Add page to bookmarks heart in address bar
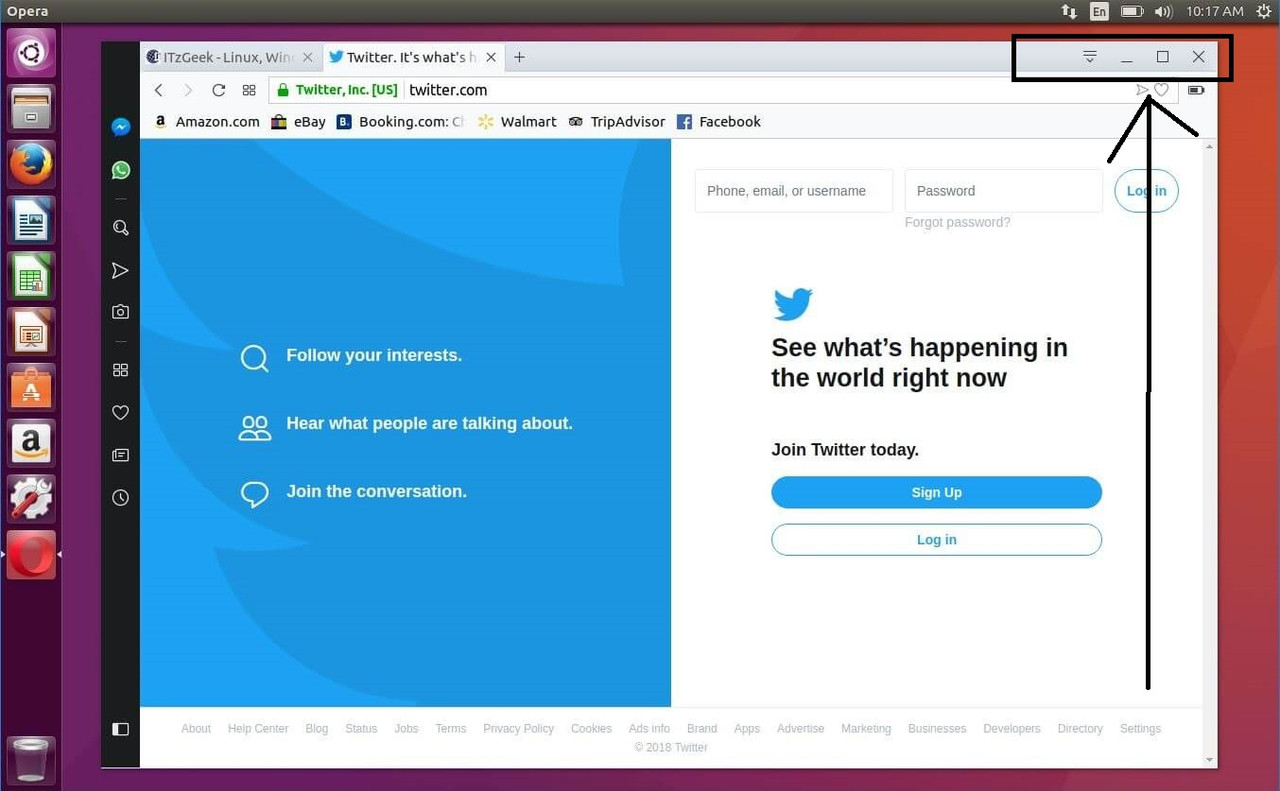The height and width of the screenshot is (791, 1280). (x=1161, y=90)
